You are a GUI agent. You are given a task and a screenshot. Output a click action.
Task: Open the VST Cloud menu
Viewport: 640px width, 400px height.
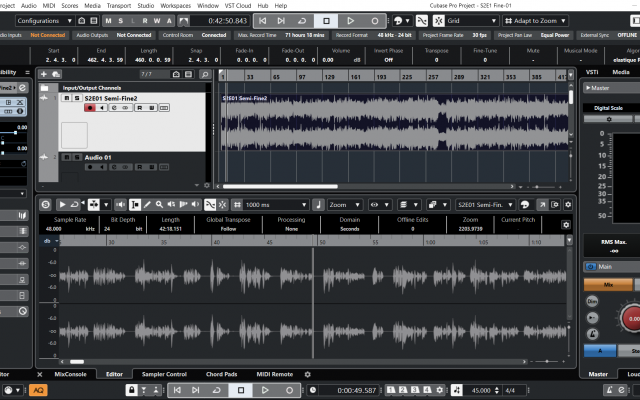pyautogui.click(x=238, y=6)
